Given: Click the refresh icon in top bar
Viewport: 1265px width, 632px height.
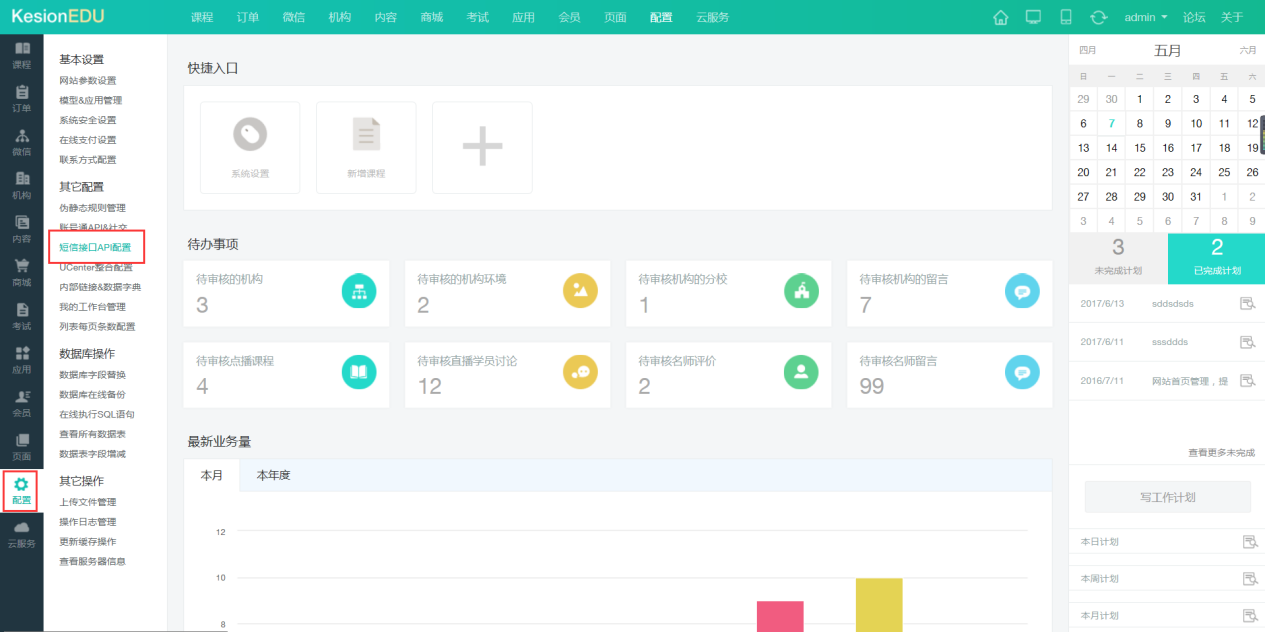Looking at the screenshot, I should 1098,17.
